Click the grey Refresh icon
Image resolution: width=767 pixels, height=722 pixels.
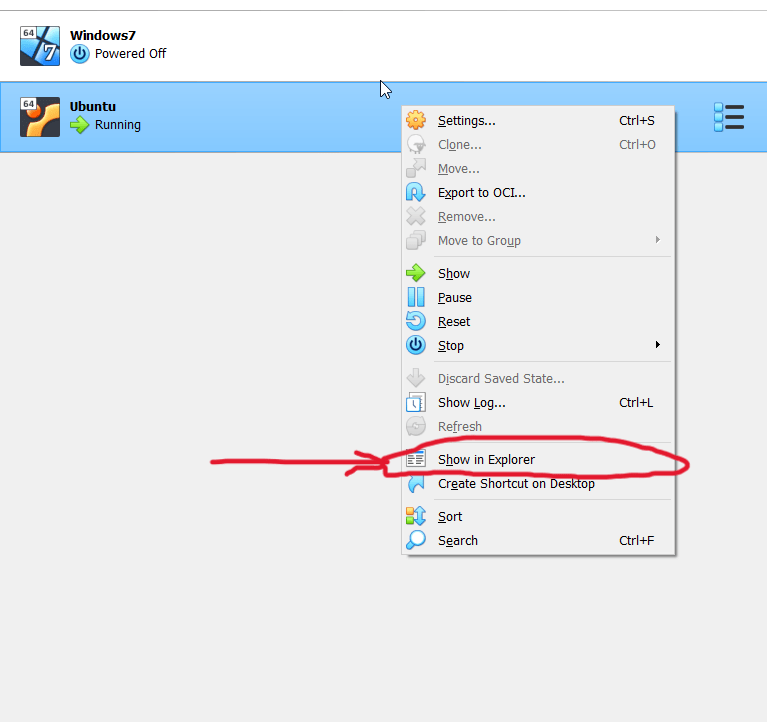point(416,426)
